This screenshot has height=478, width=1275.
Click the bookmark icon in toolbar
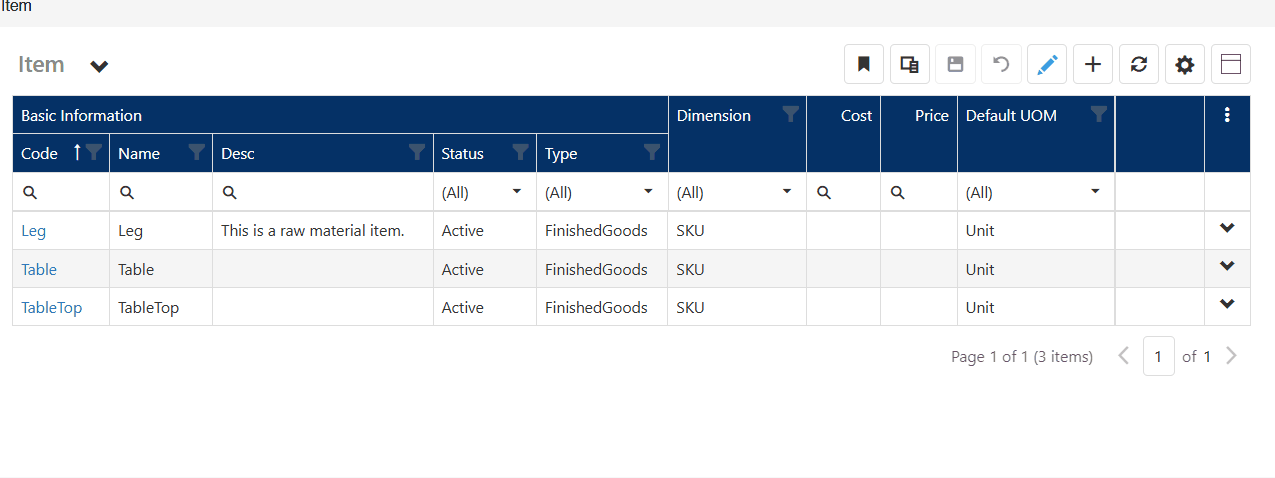click(863, 65)
